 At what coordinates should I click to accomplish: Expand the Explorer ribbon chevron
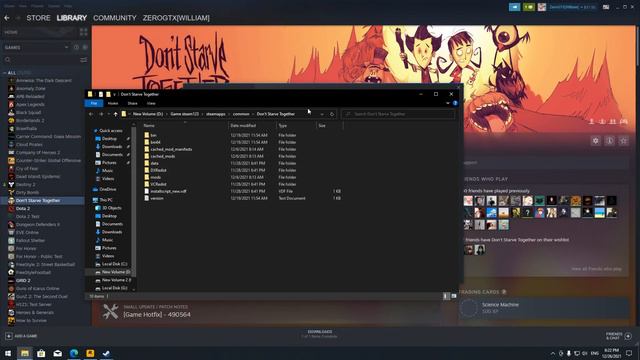pos(448,103)
